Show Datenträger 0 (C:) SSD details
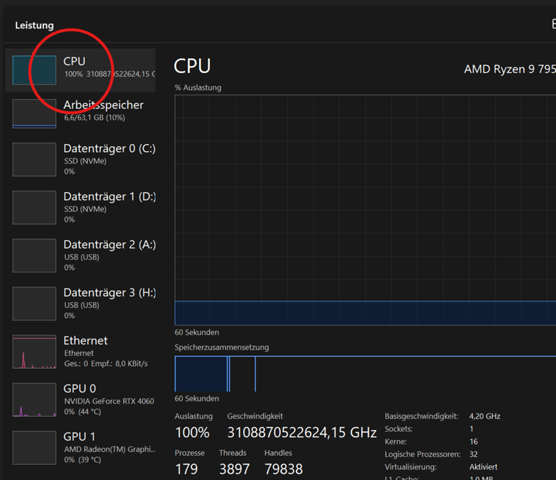 click(x=80, y=159)
